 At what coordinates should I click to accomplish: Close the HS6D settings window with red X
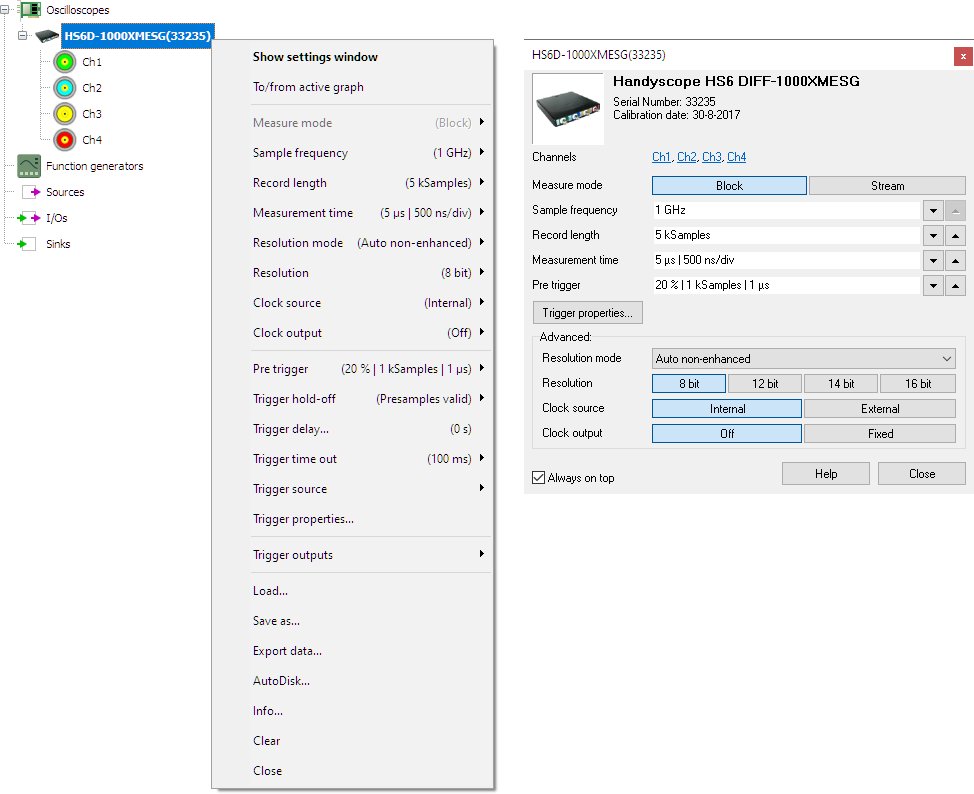click(963, 57)
